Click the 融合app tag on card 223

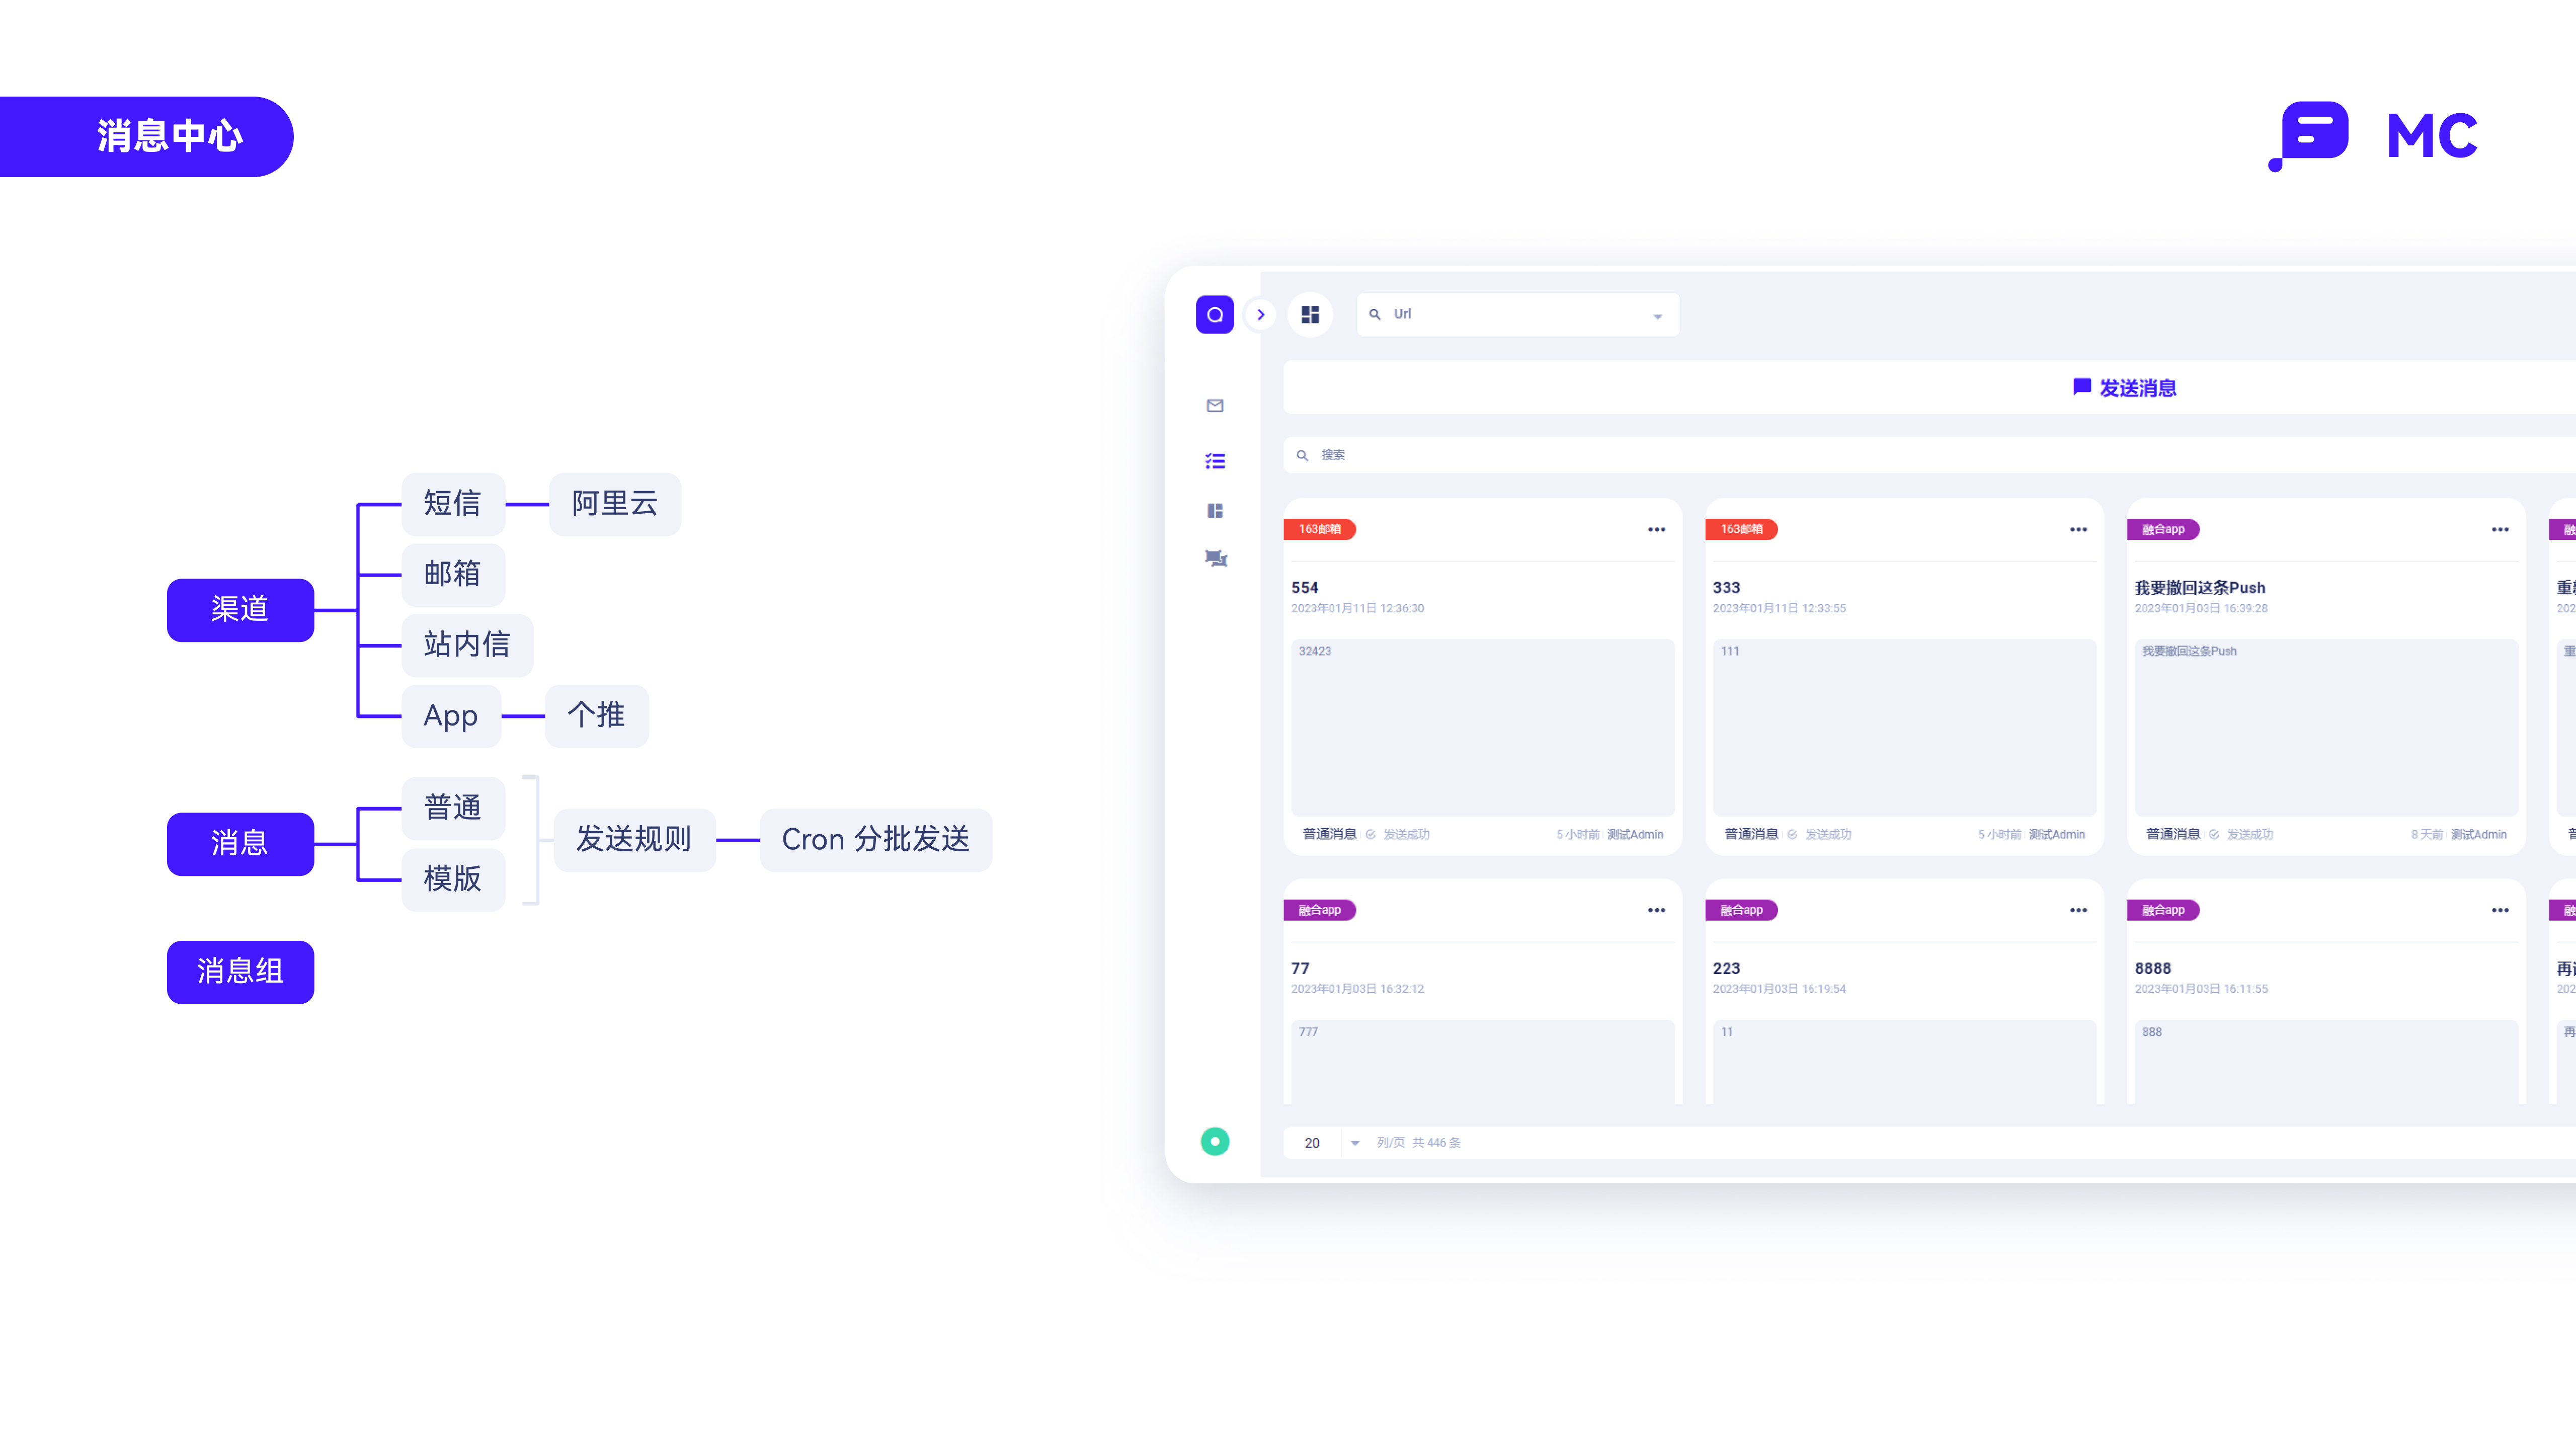pos(1741,910)
